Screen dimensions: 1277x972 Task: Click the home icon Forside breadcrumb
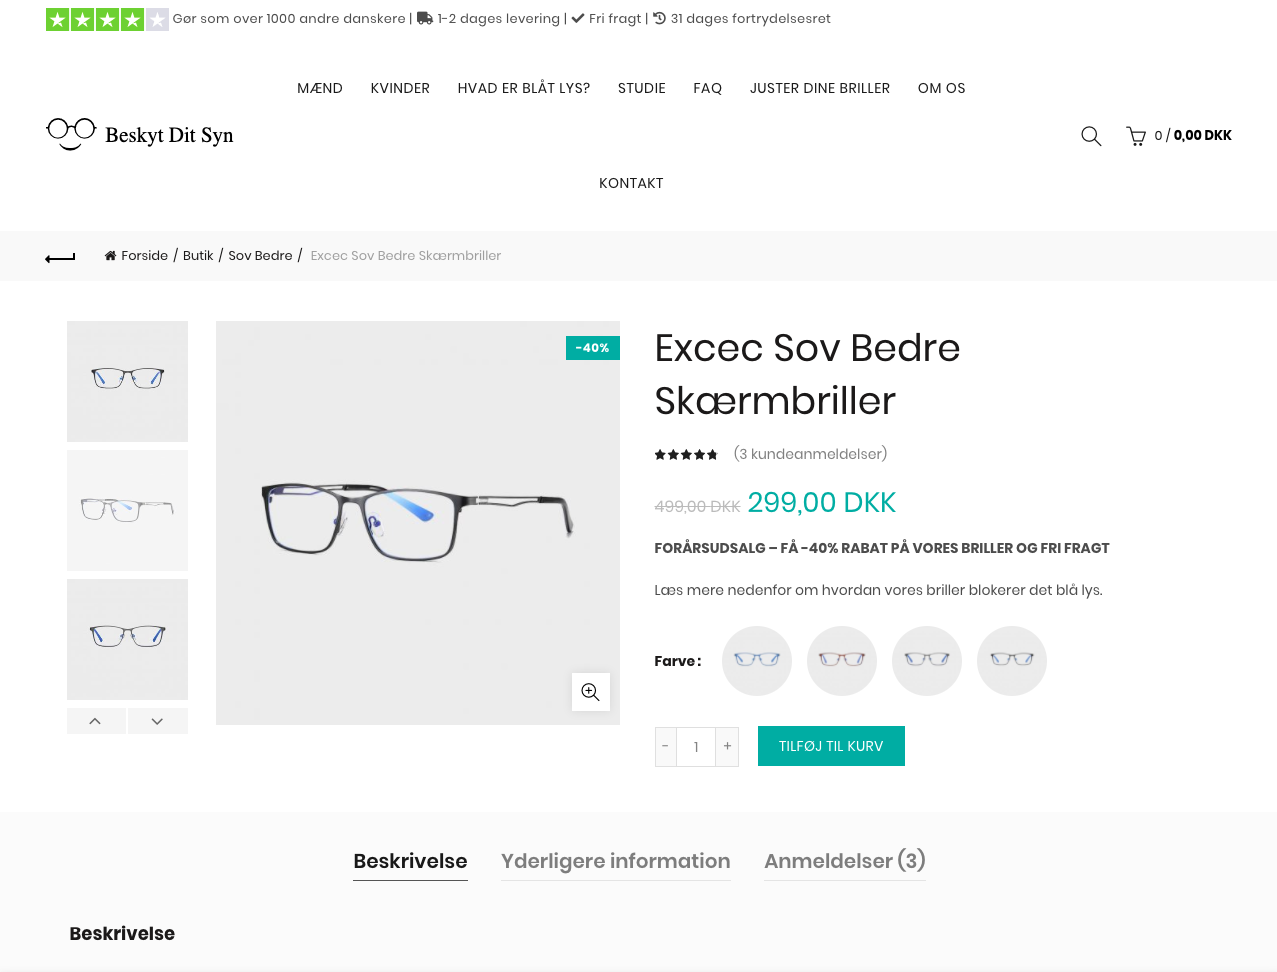[136, 256]
